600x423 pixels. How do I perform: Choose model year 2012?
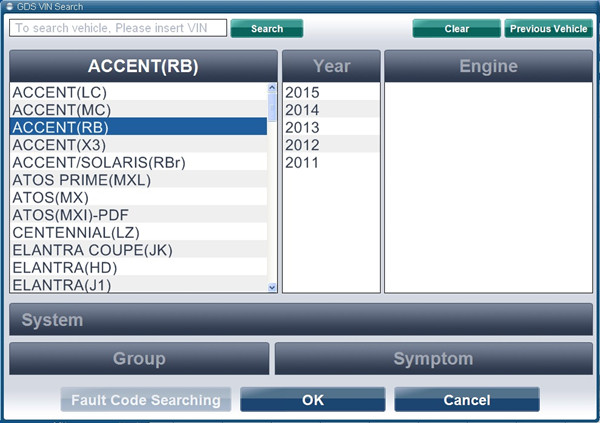click(331, 144)
